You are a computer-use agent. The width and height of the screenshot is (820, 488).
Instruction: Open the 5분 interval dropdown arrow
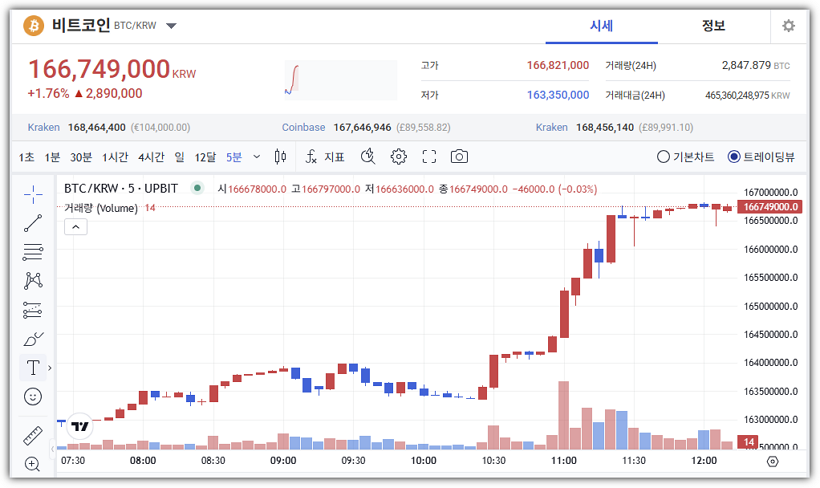point(257,156)
